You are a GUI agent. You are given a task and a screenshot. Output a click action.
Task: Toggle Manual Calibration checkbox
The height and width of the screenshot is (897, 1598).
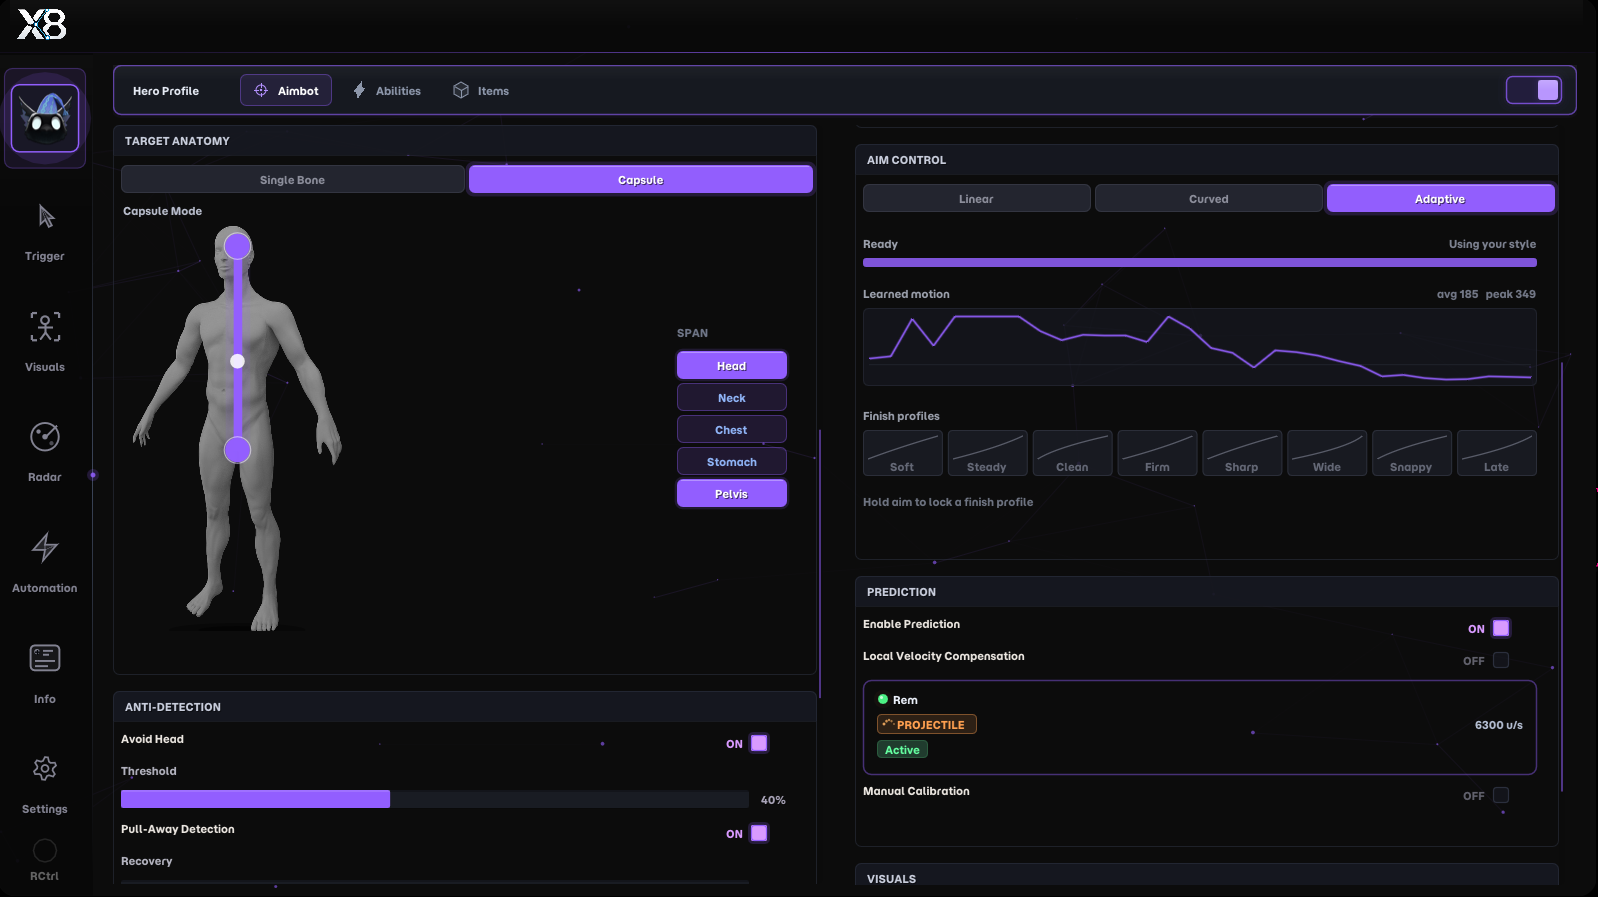[x=1501, y=795]
